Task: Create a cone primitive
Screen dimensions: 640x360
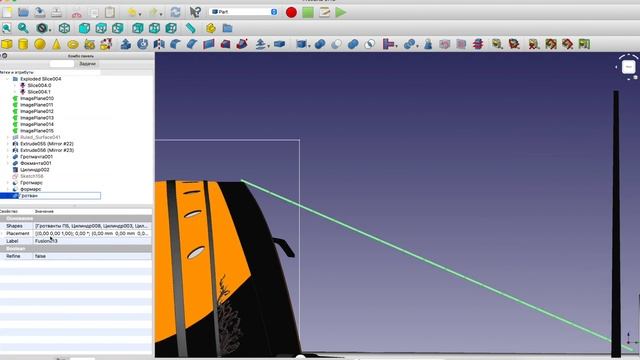Action: [56, 44]
